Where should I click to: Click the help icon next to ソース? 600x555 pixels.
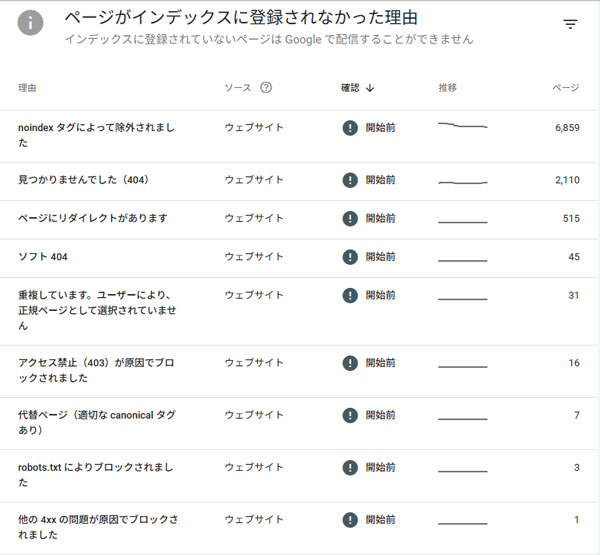pyautogui.click(x=266, y=88)
